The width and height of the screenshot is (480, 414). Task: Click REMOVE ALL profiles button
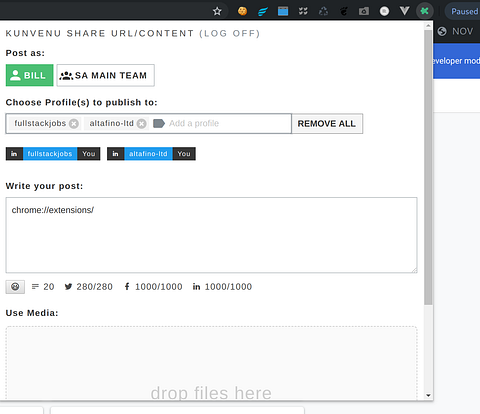(x=327, y=124)
